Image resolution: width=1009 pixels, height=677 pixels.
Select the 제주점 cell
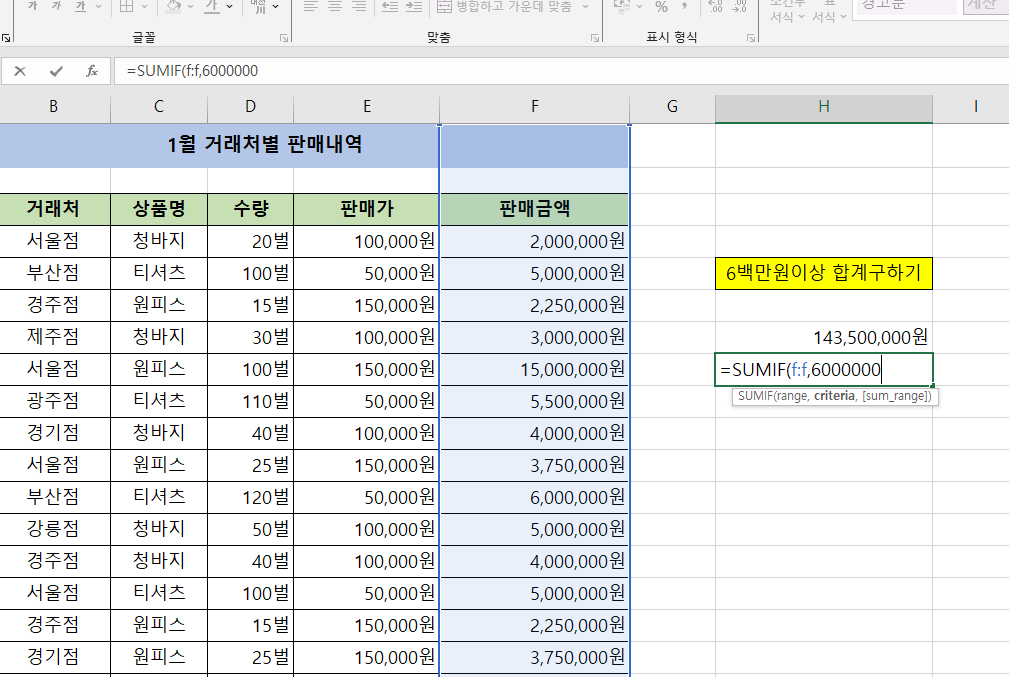pyautogui.click(x=55, y=337)
